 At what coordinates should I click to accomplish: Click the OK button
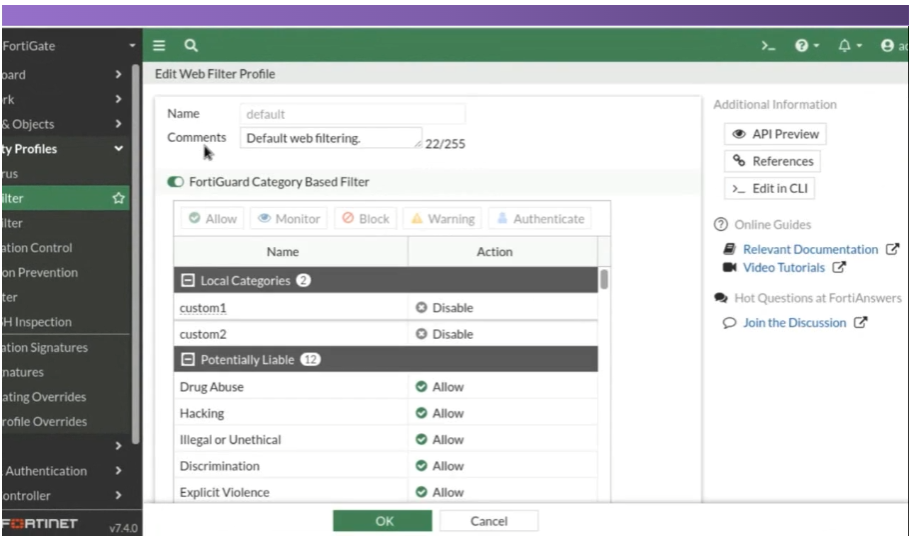383,522
